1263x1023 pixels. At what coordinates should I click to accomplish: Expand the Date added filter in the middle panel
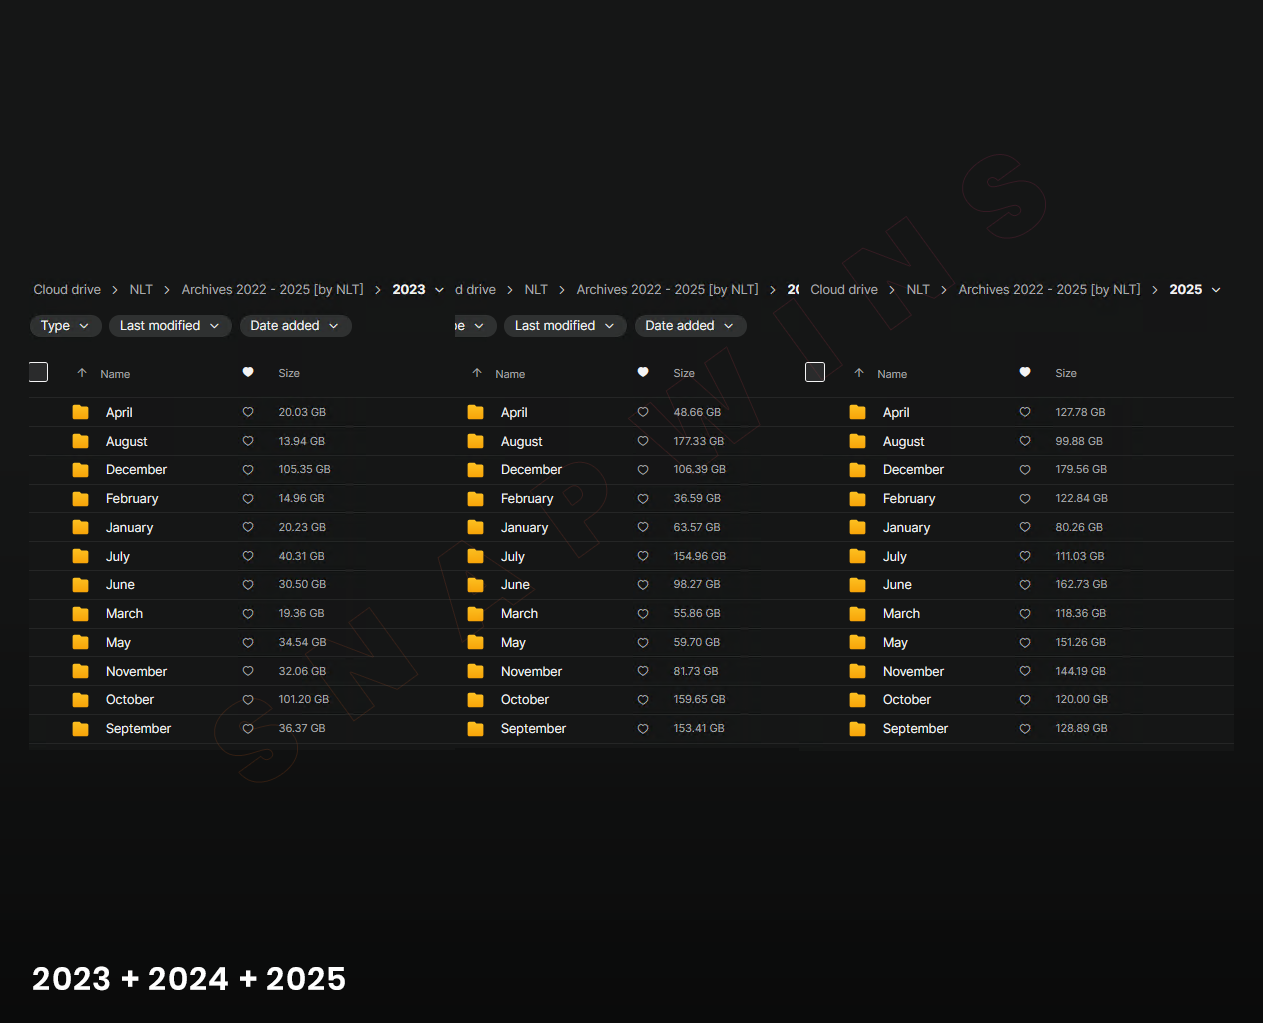(689, 326)
